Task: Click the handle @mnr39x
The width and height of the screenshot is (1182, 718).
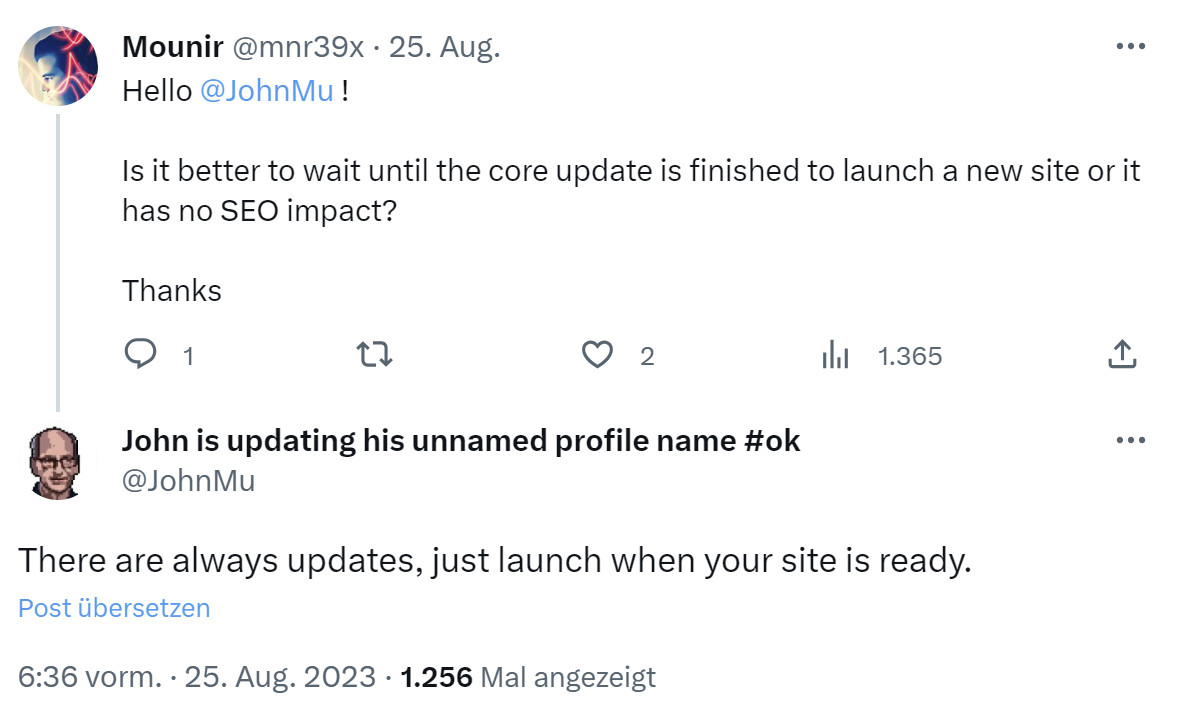Action: (299, 45)
